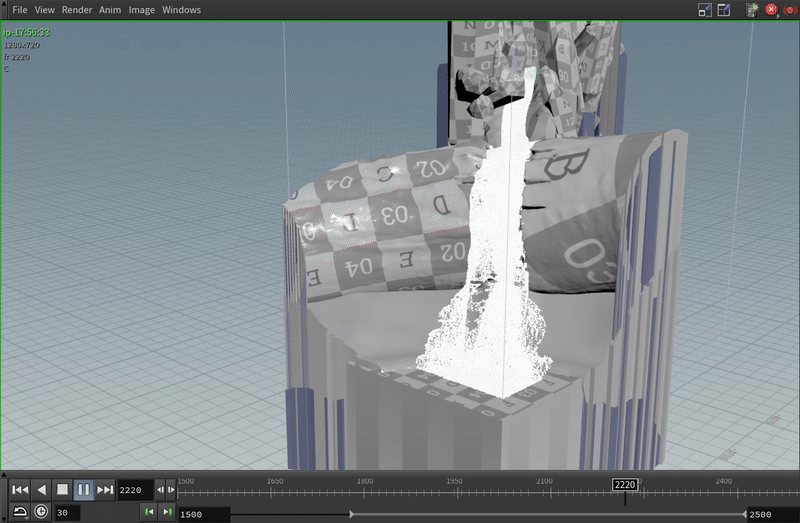Image resolution: width=800 pixels, height=523 pixels.
Task: Toggle the pause button
Action: click(x=83, y=490)
